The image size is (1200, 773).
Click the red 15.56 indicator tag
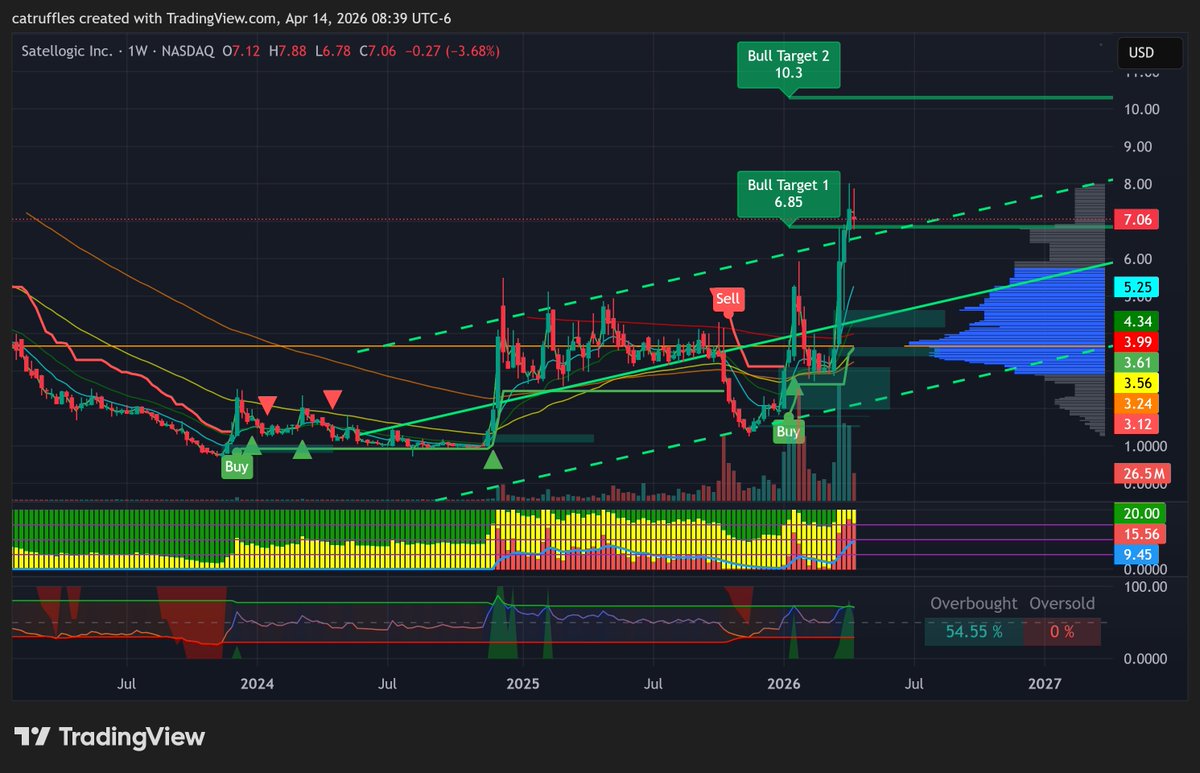pos(1139,534)
